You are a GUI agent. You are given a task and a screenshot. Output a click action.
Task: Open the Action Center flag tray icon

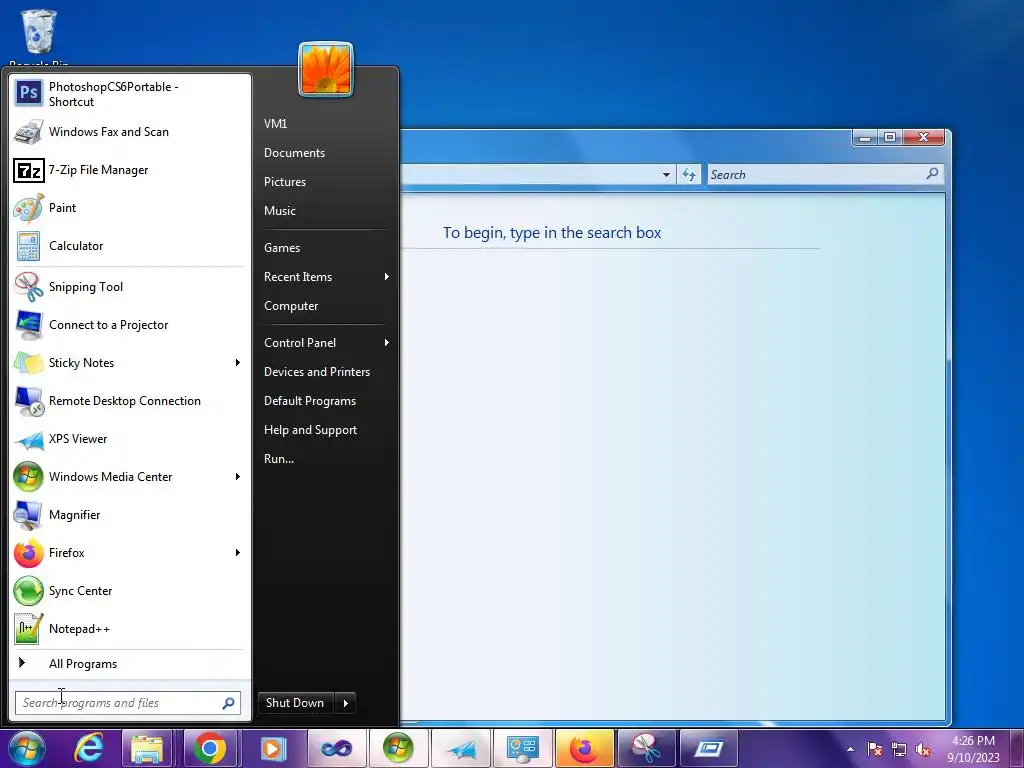pyautogui.click(x=874, y=750)
